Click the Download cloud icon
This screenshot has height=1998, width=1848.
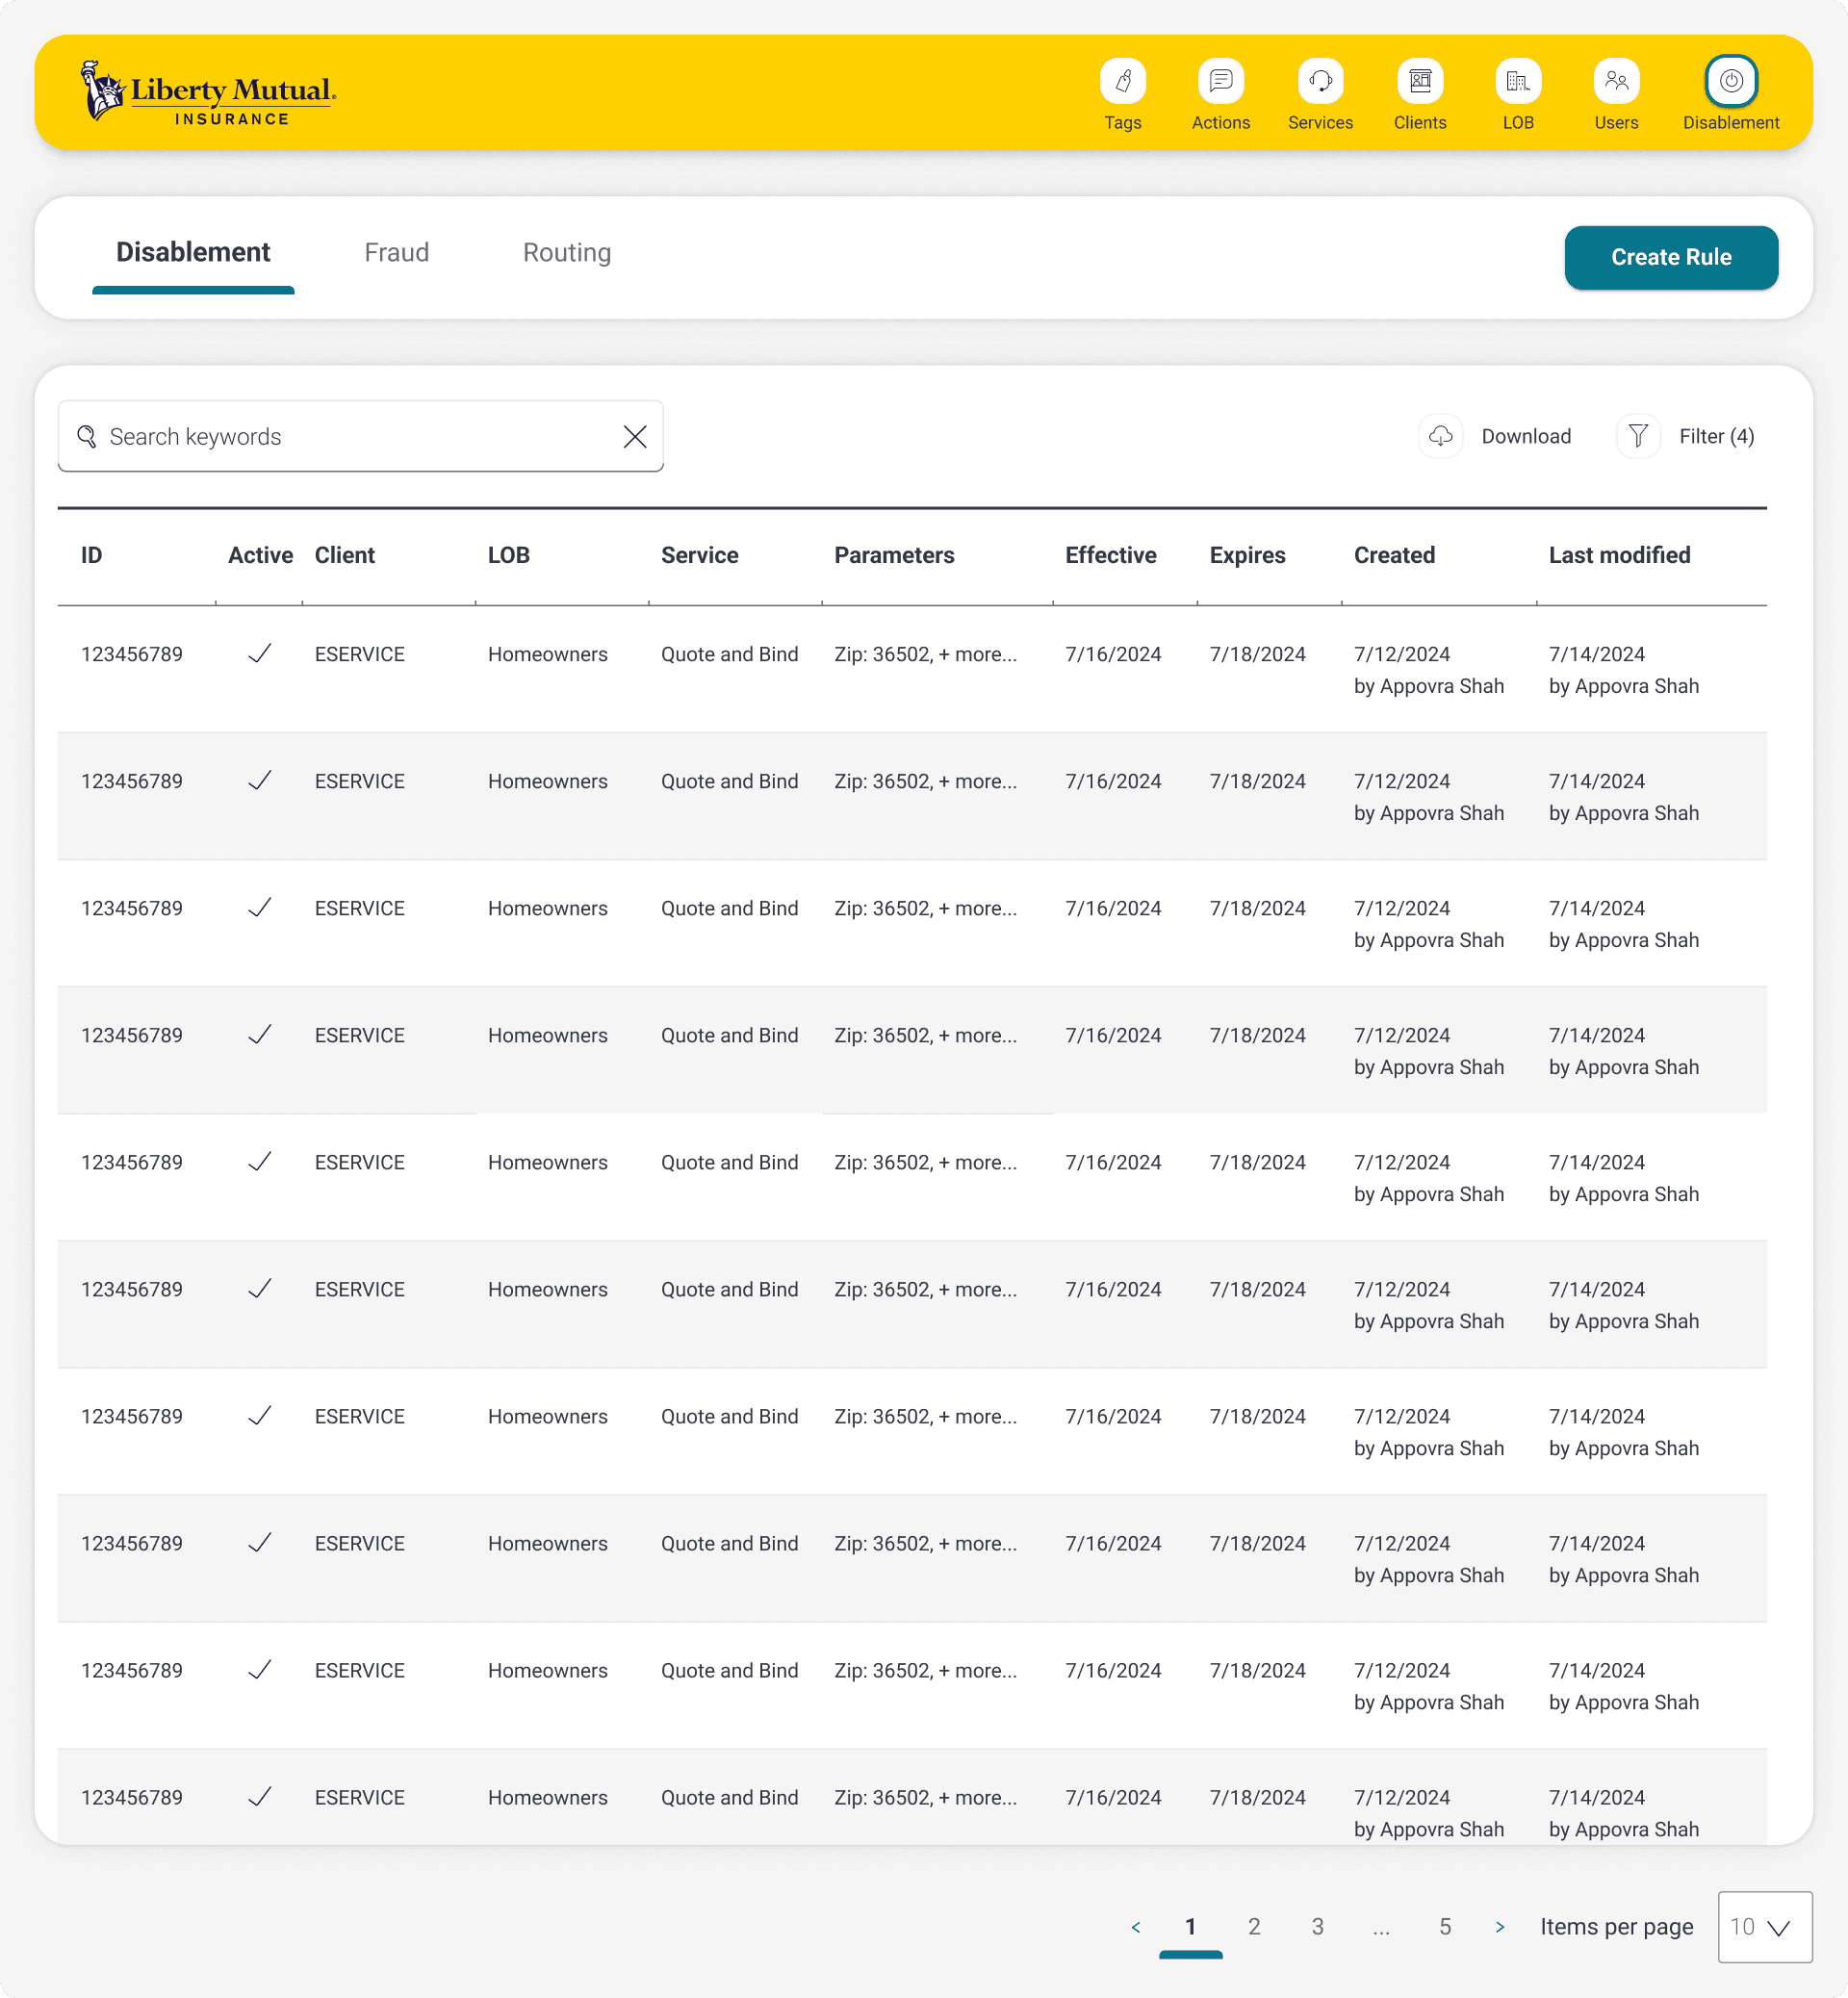click(x=1440, y=436)
